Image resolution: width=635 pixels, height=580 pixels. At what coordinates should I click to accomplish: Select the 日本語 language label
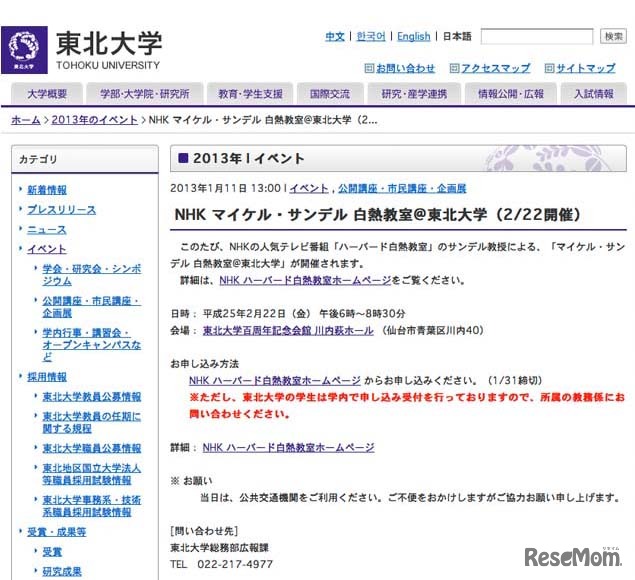[457, 36]
